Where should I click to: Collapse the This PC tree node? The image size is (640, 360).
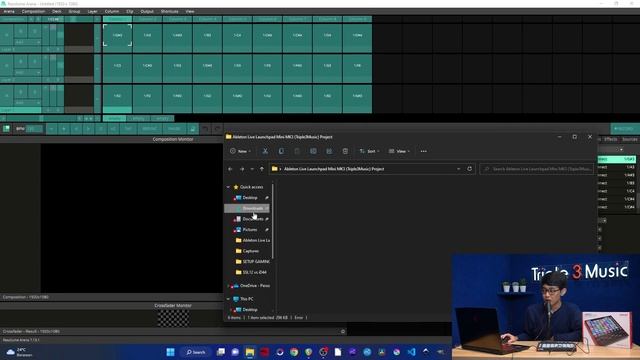pos(228,299)
